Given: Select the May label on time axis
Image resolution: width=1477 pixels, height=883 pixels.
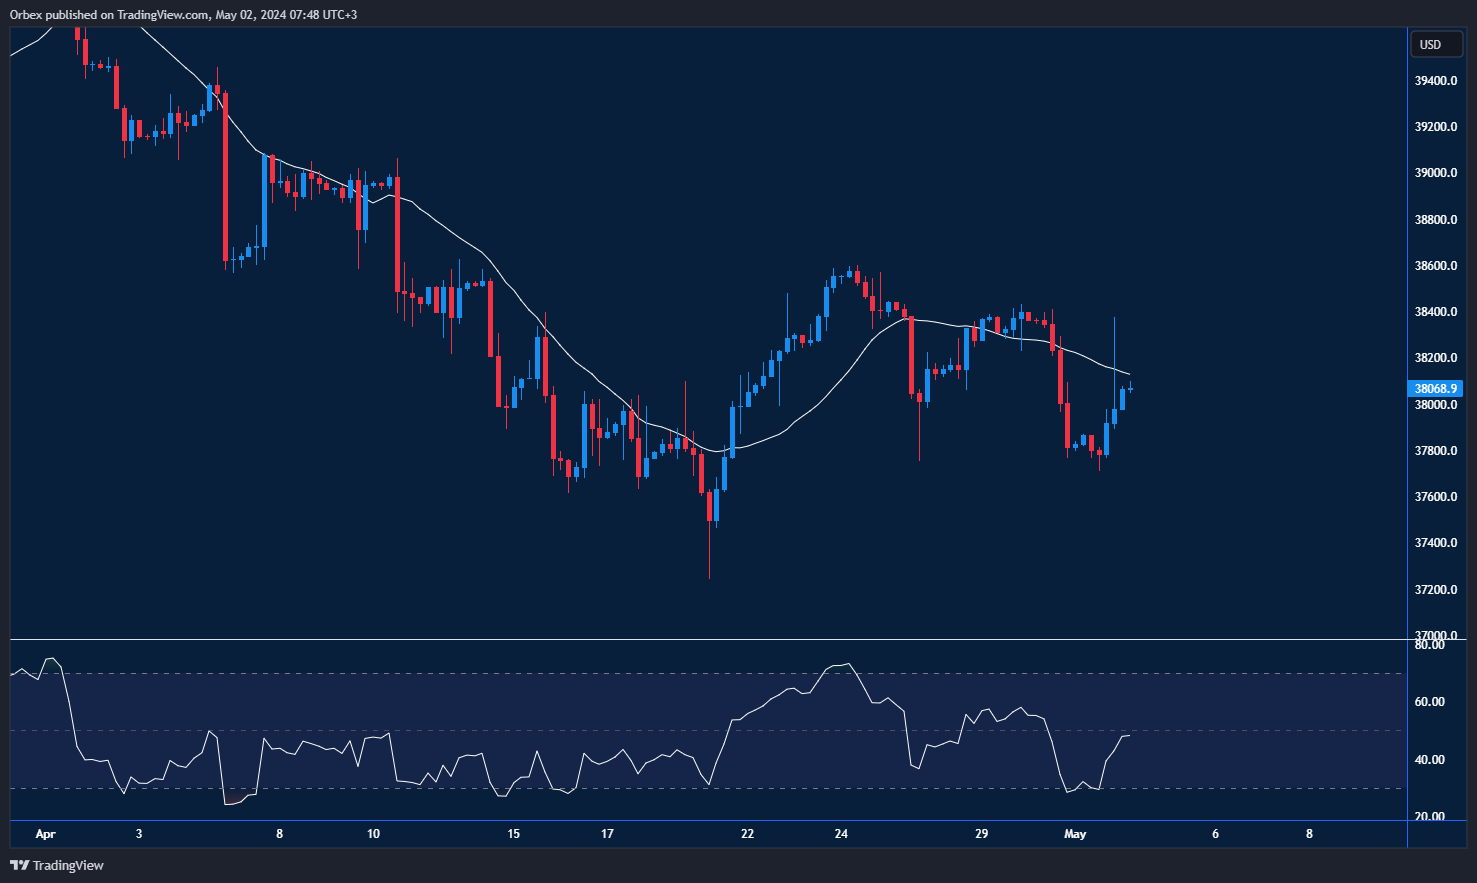Looking at the screenshot, I should 1075,834.
